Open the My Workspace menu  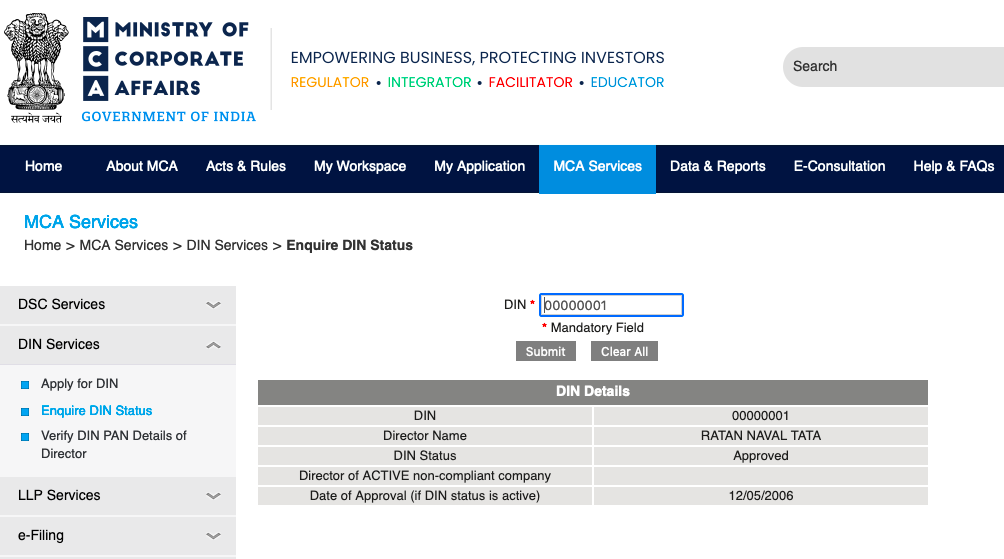click(x=360, y=167)
